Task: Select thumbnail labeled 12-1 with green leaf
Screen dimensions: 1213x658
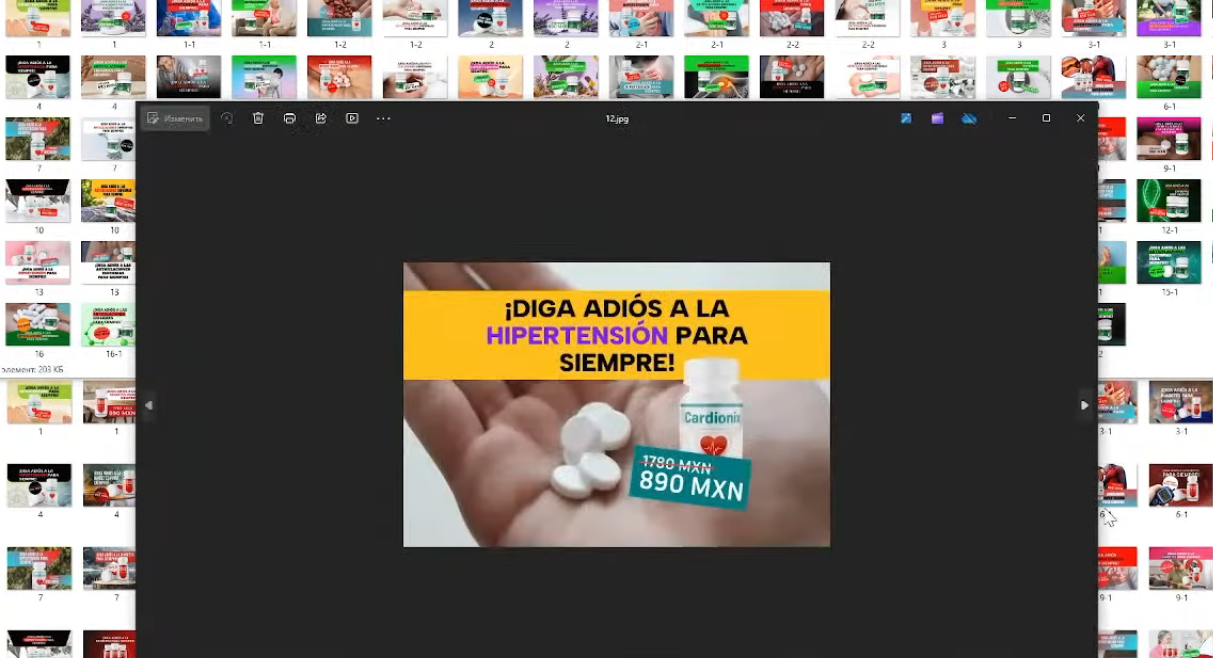Action: (x=1167, y=201)
